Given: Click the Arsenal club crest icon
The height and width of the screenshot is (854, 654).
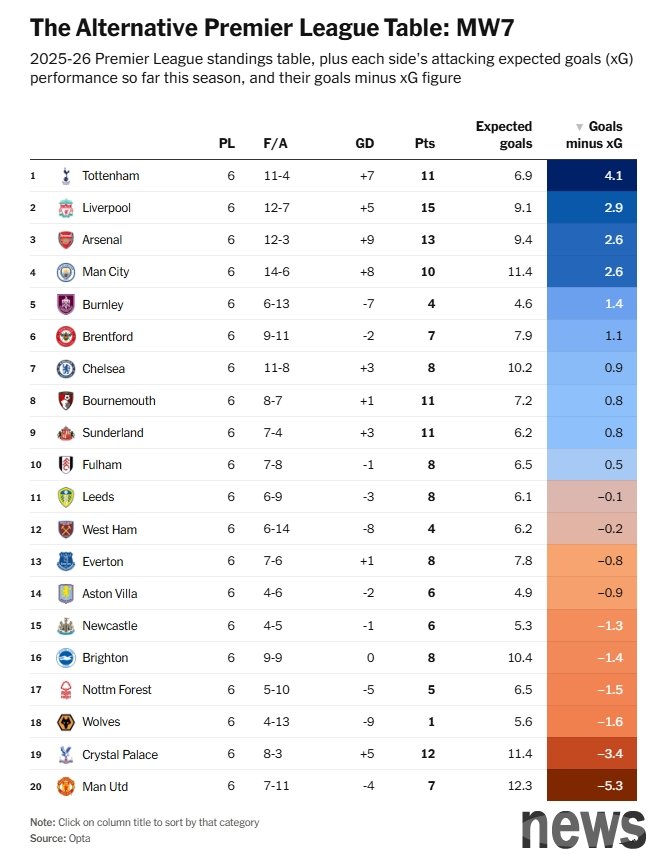Looking at the screenshot, I should click(x=66, y=240).
